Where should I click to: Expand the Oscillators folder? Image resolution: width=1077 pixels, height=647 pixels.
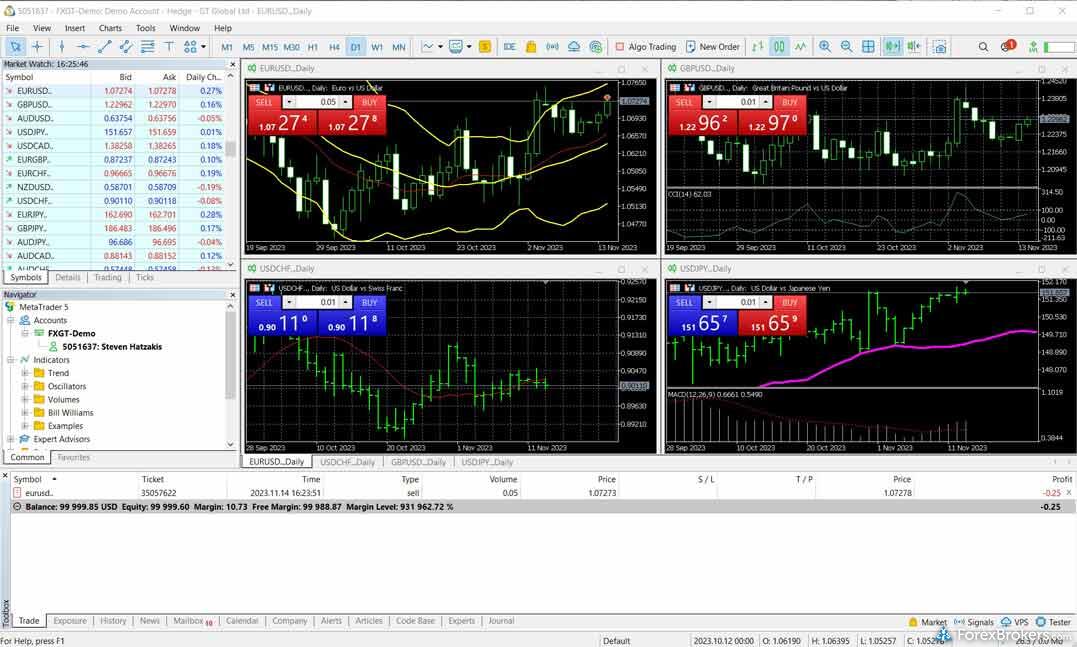(25, 386)
